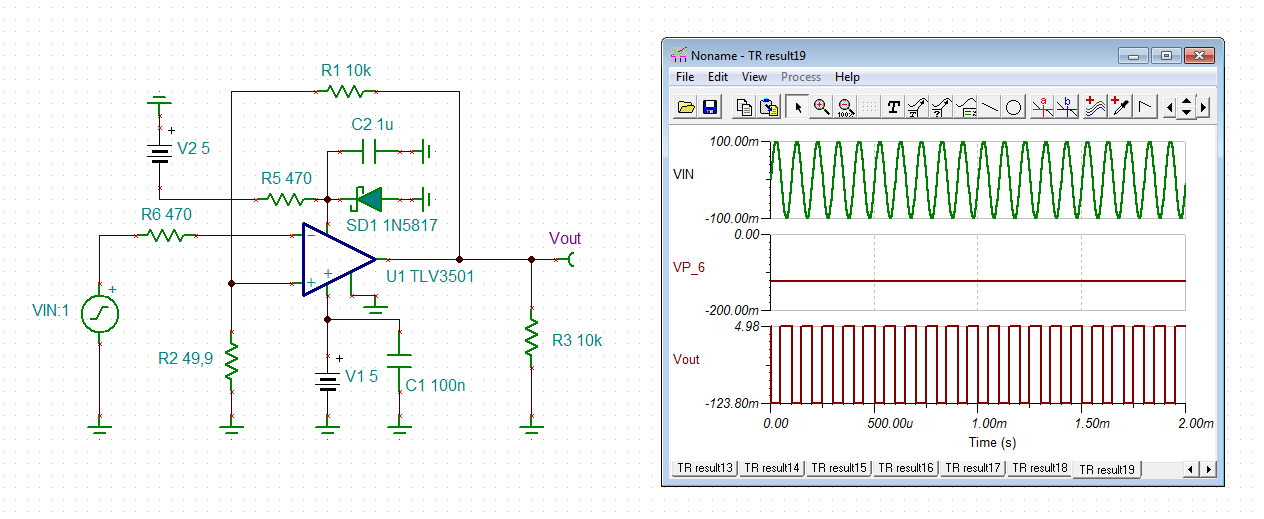Click the R2 49,9 label

point(185,358)
